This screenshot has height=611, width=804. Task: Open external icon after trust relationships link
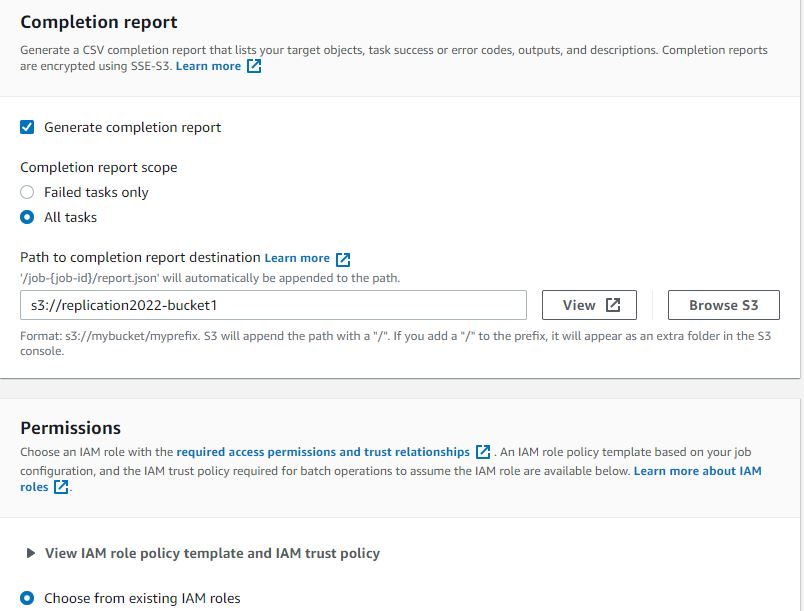(483, 452)
